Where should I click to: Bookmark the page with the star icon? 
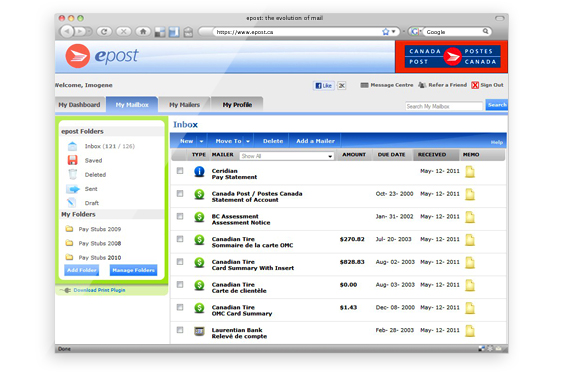coord(385,32)
